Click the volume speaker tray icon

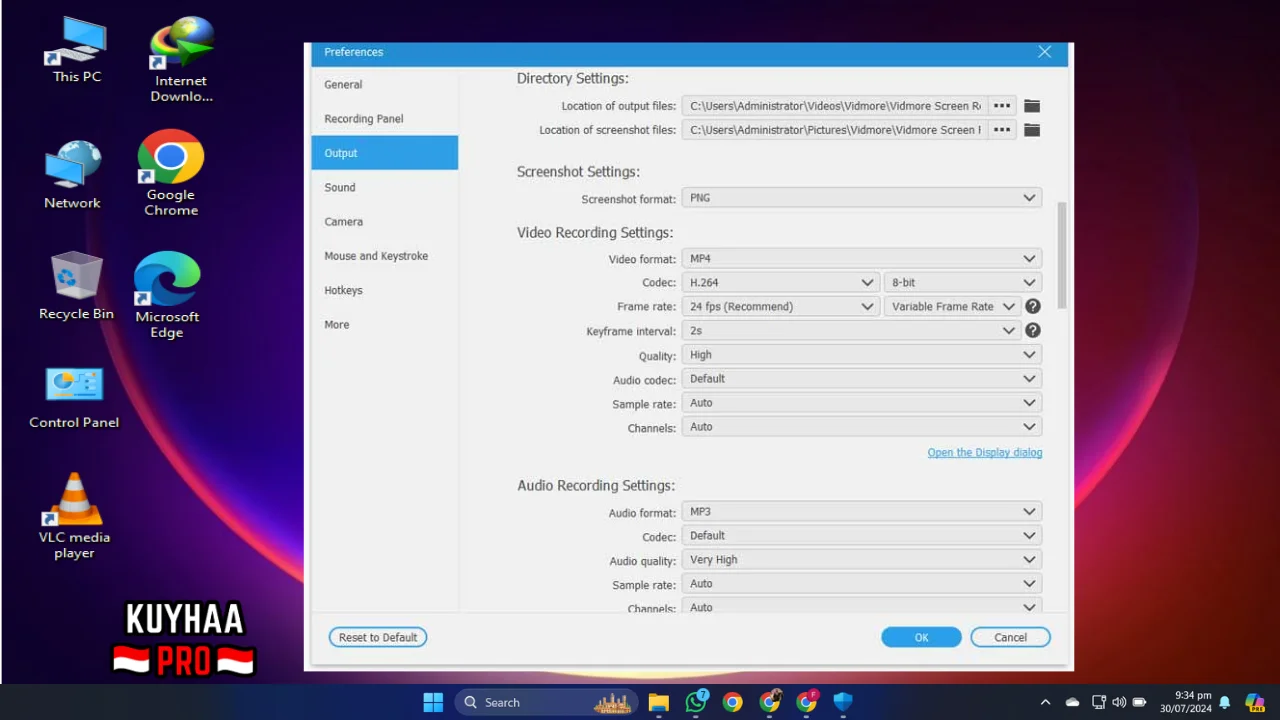(x=1119, y=702)
